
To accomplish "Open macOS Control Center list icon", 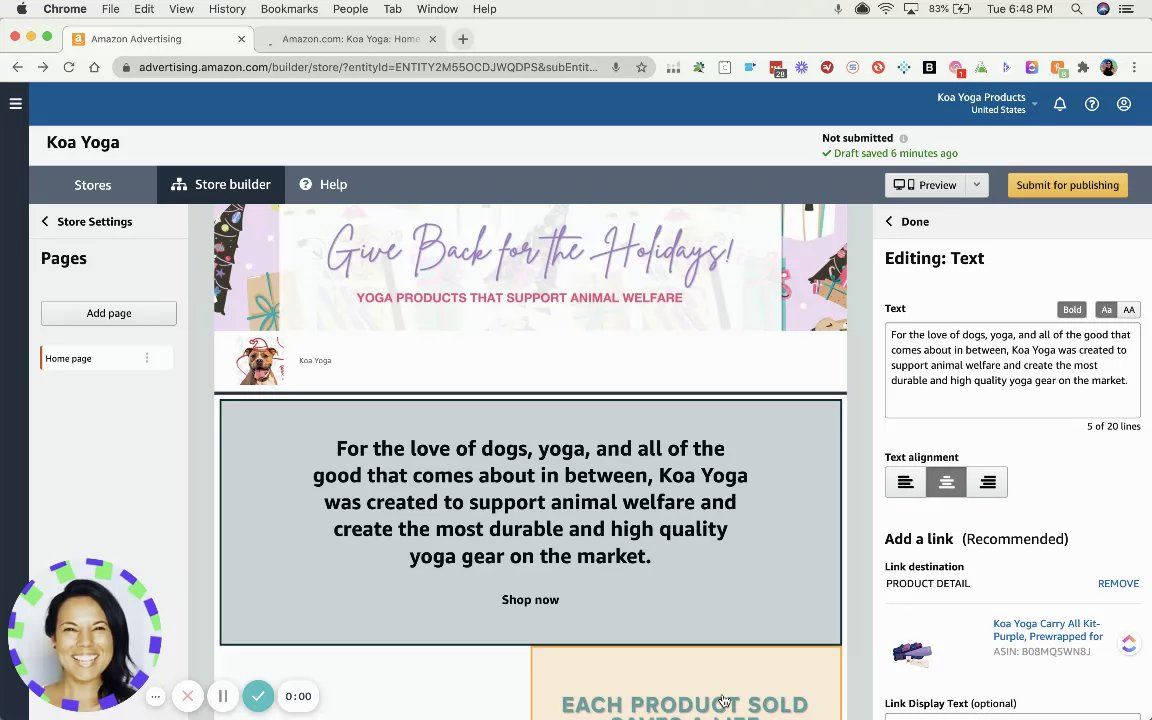I will [1125, 9].
